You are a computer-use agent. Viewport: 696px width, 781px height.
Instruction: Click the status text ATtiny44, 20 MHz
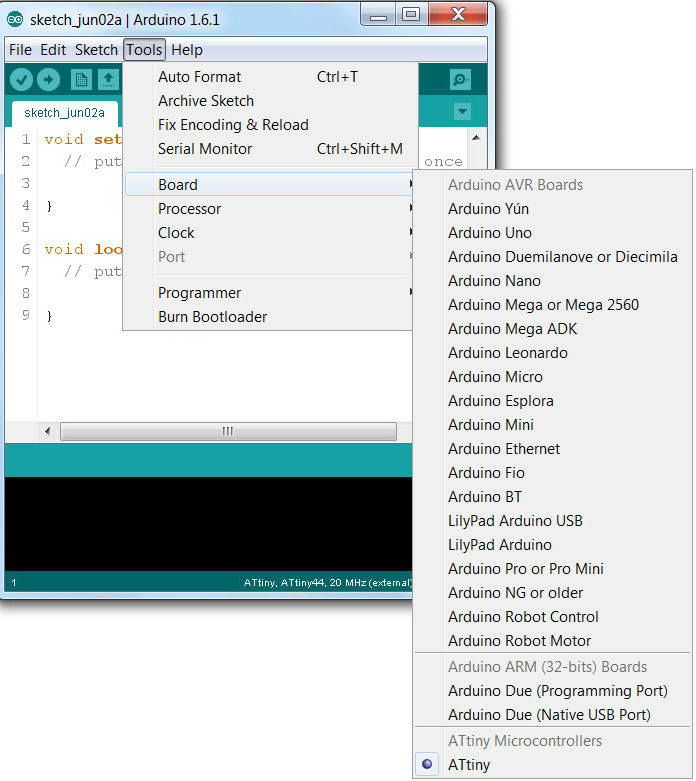(x=327, y=582)
